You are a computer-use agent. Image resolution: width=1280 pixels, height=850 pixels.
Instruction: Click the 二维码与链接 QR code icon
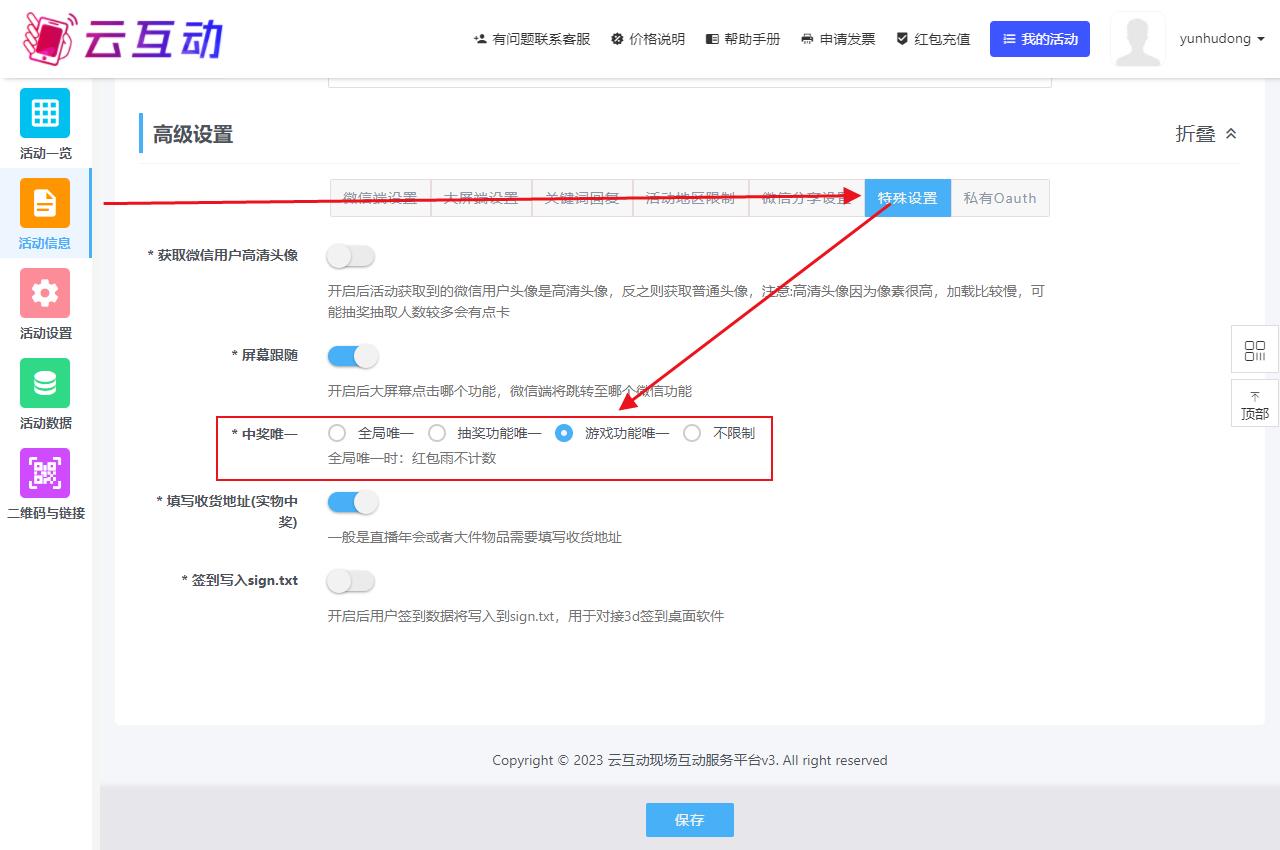pos(45,473)
